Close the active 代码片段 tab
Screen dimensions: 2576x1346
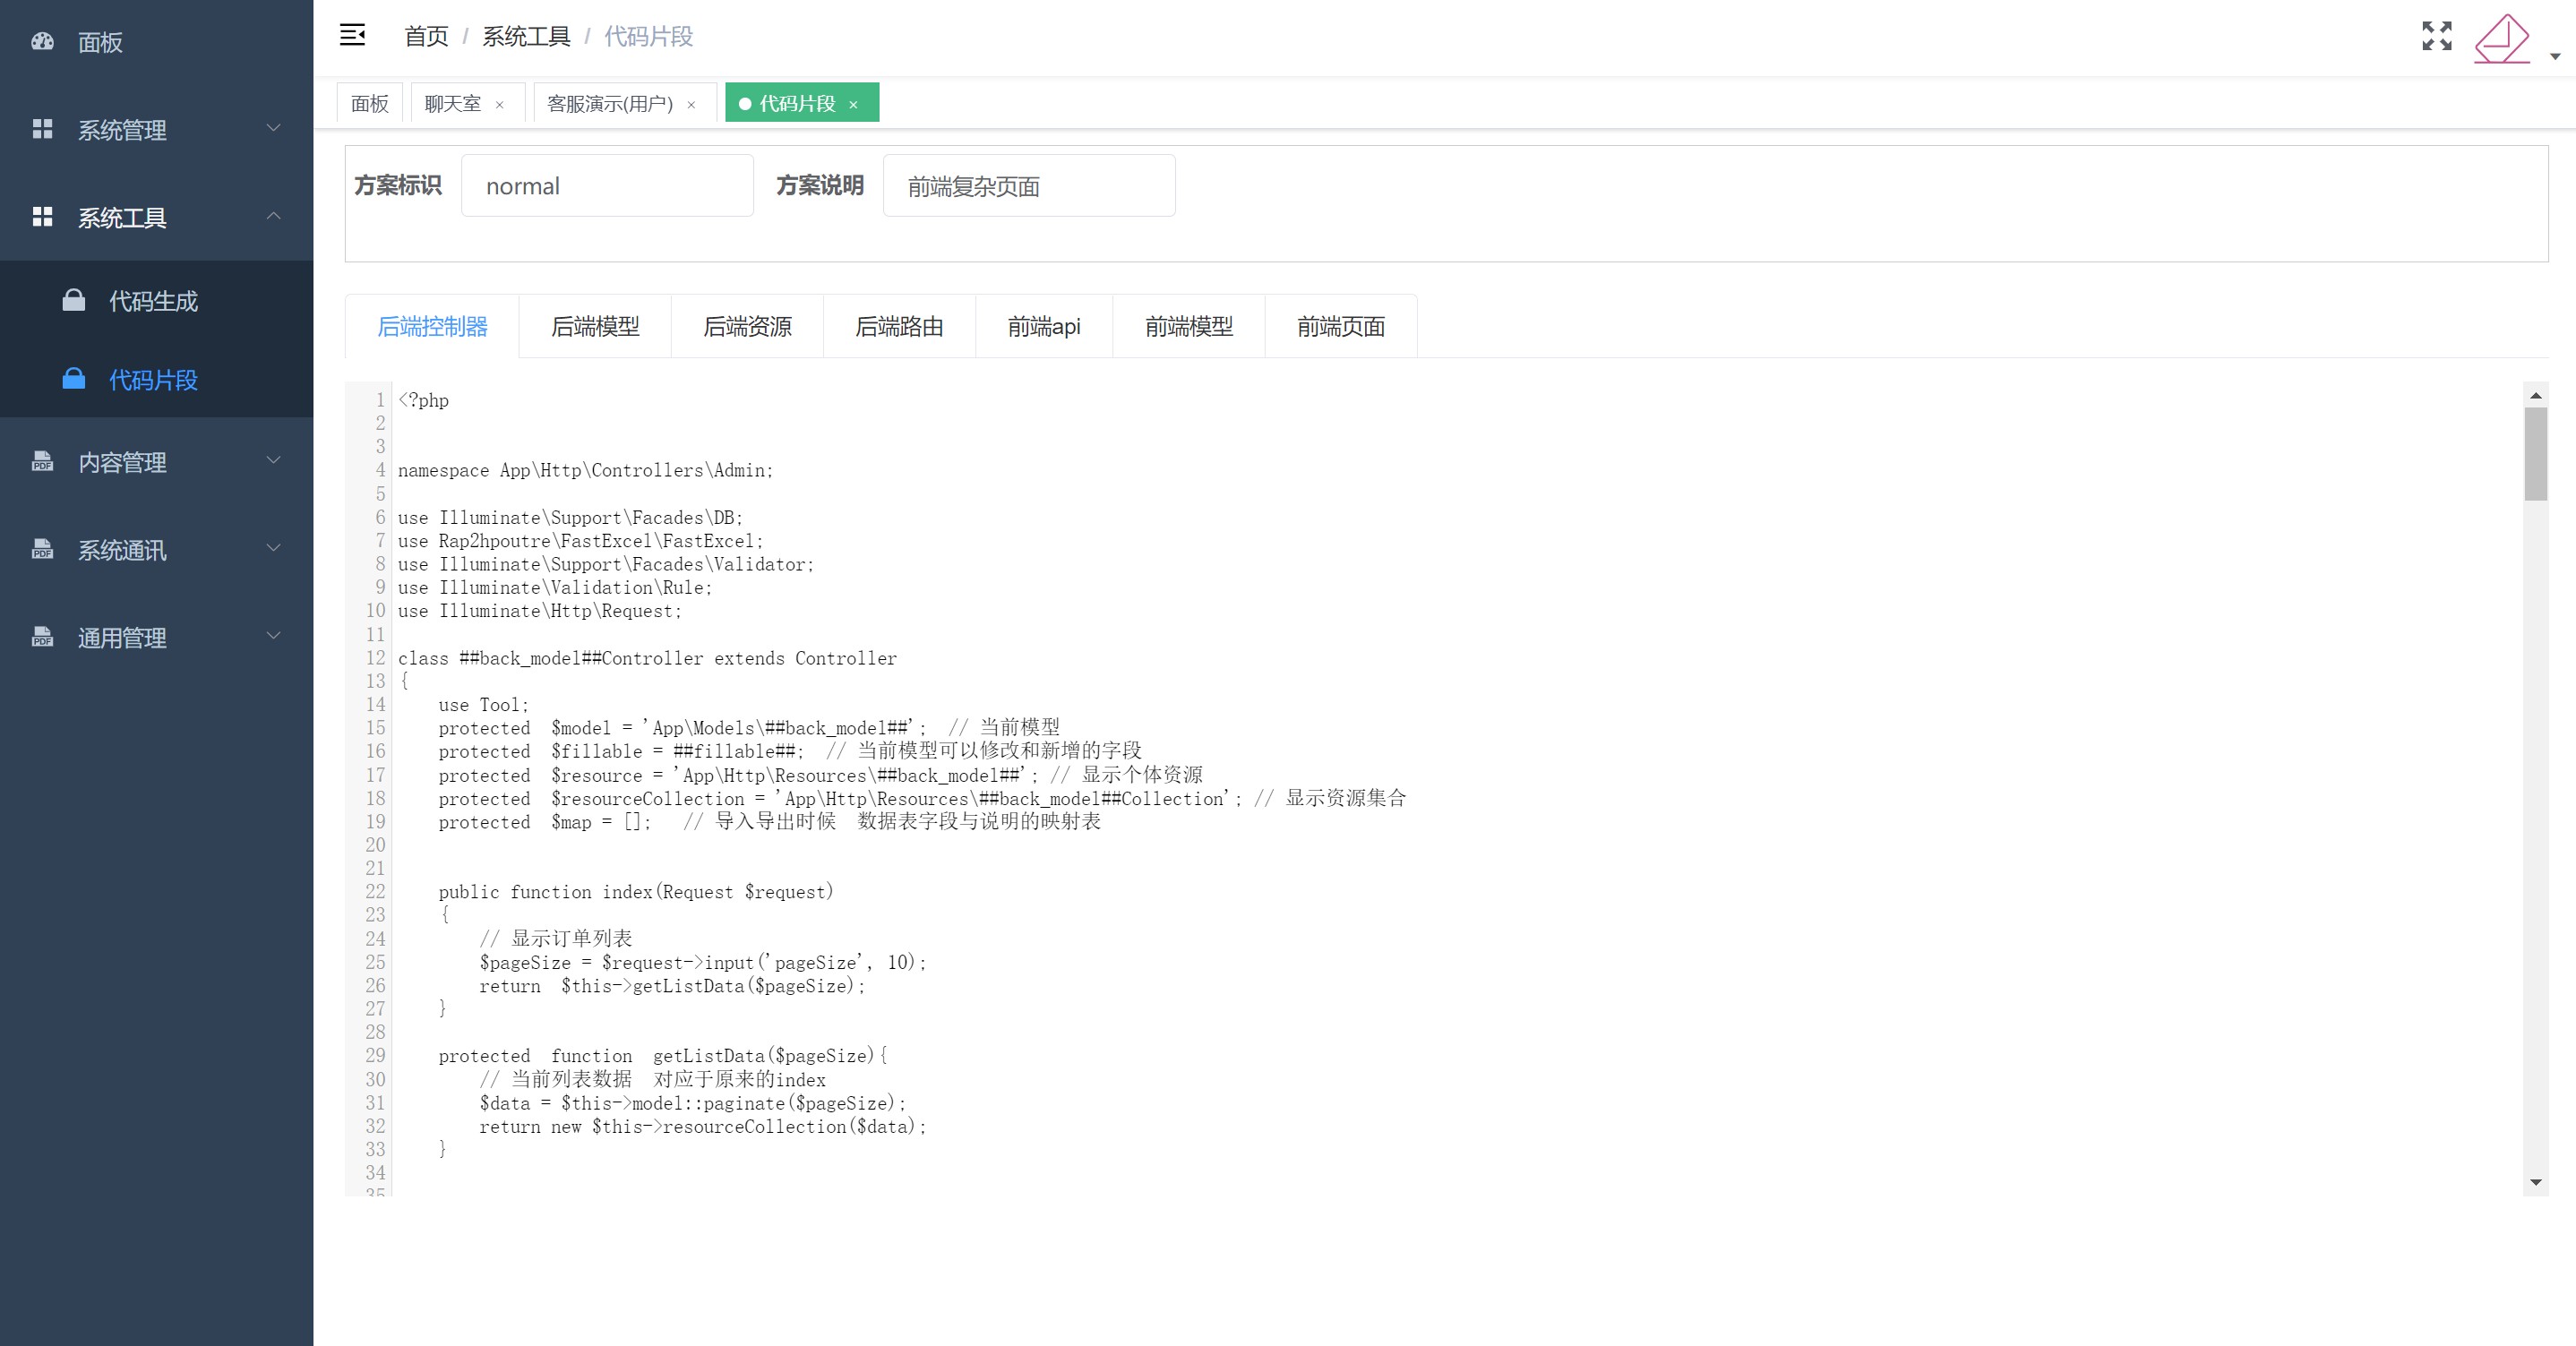(x=853, y=105)
